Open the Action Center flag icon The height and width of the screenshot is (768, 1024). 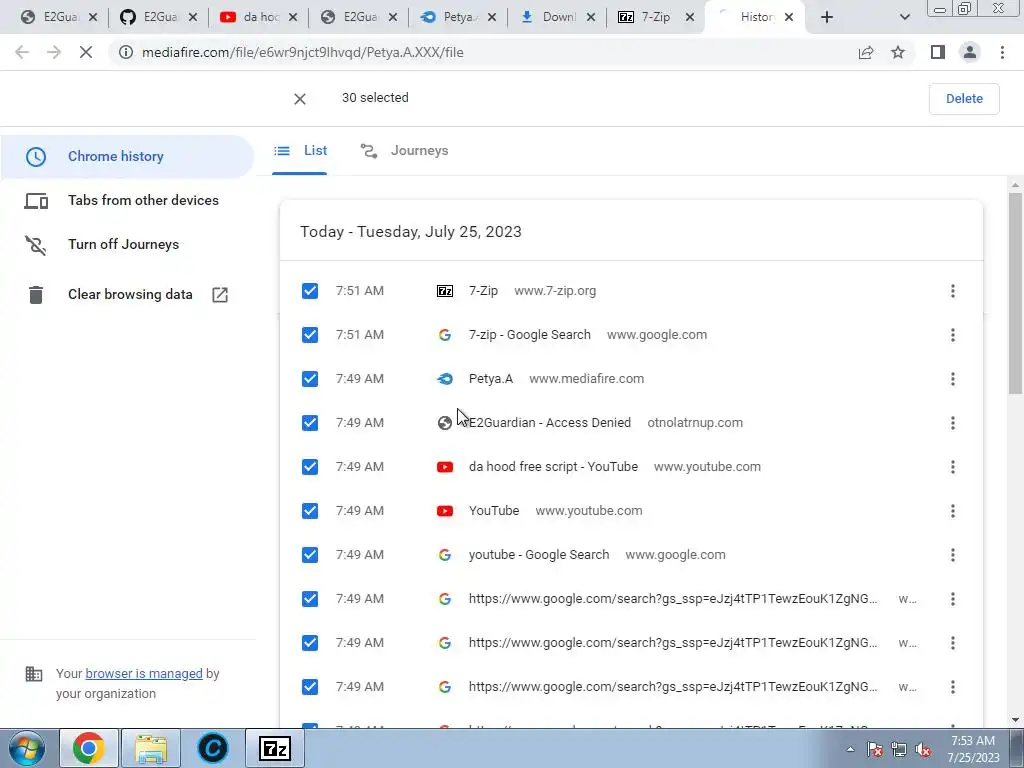(x=875, y=750)
